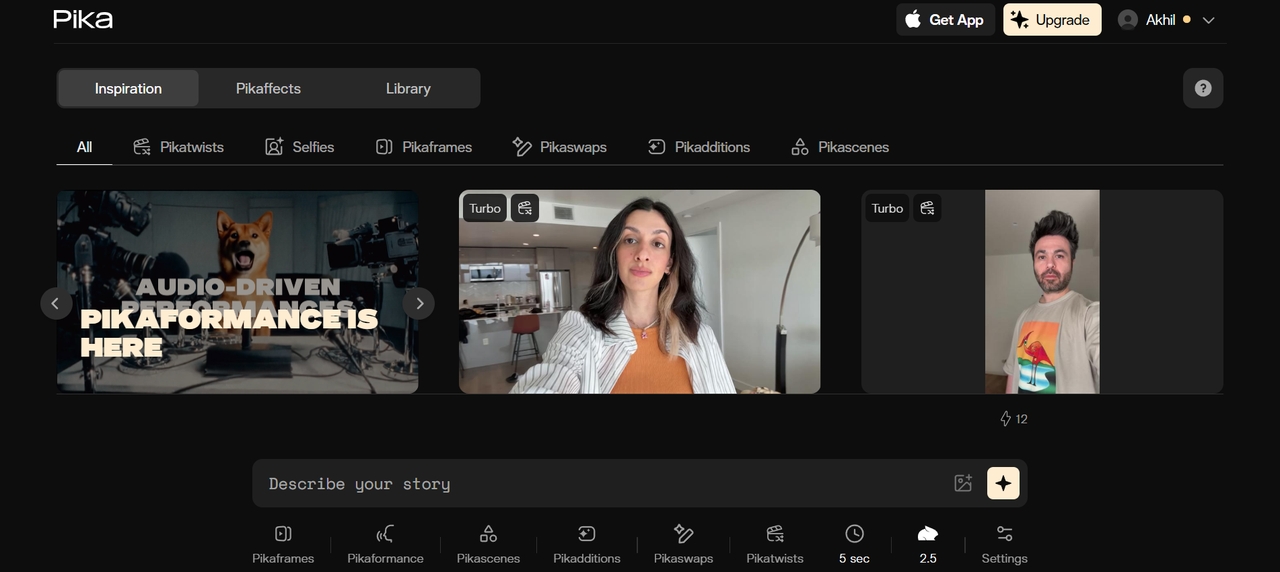Select the All filter tab
The height and width of the screenshot is (572, 1280).
84,147
